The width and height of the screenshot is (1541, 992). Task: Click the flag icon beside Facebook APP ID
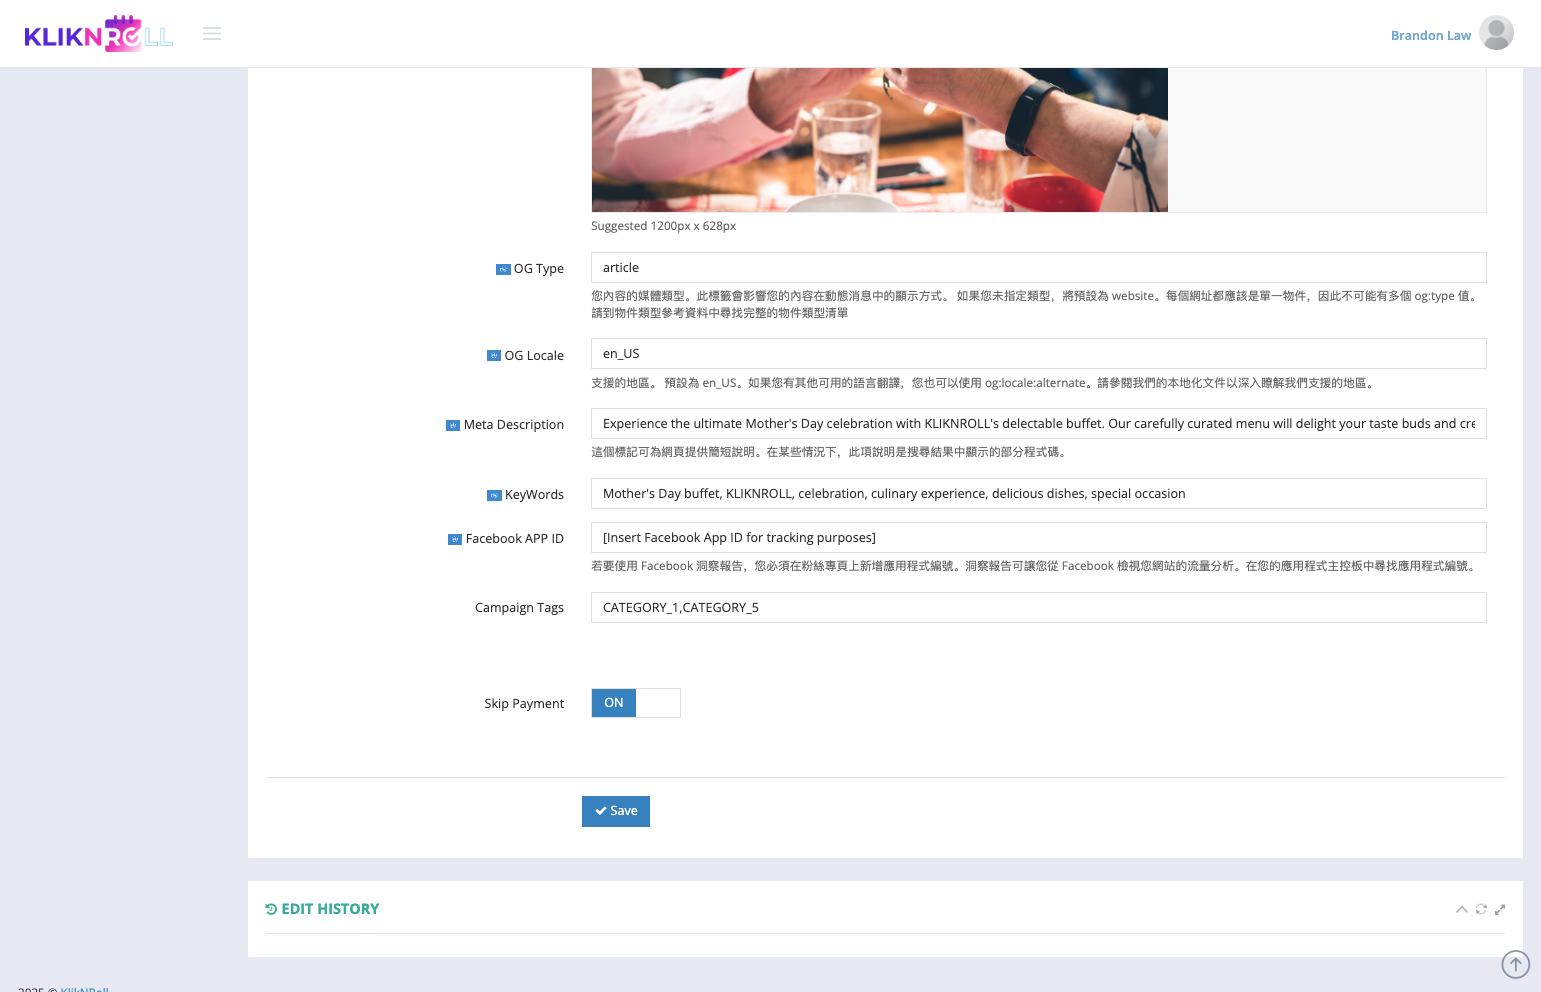pos(455,539)
